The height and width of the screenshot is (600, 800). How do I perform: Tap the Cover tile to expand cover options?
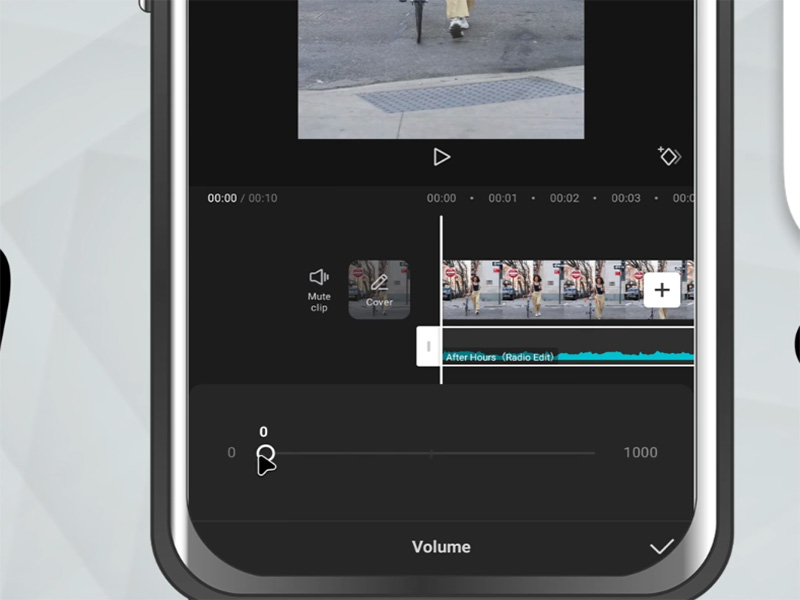[x=379, y=287]
